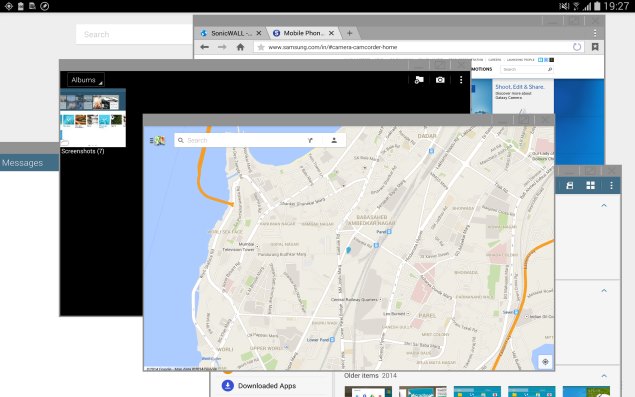Click Older items 2014 heading
Viewport: 635px width, 397px height.
(x=370, y=376)
